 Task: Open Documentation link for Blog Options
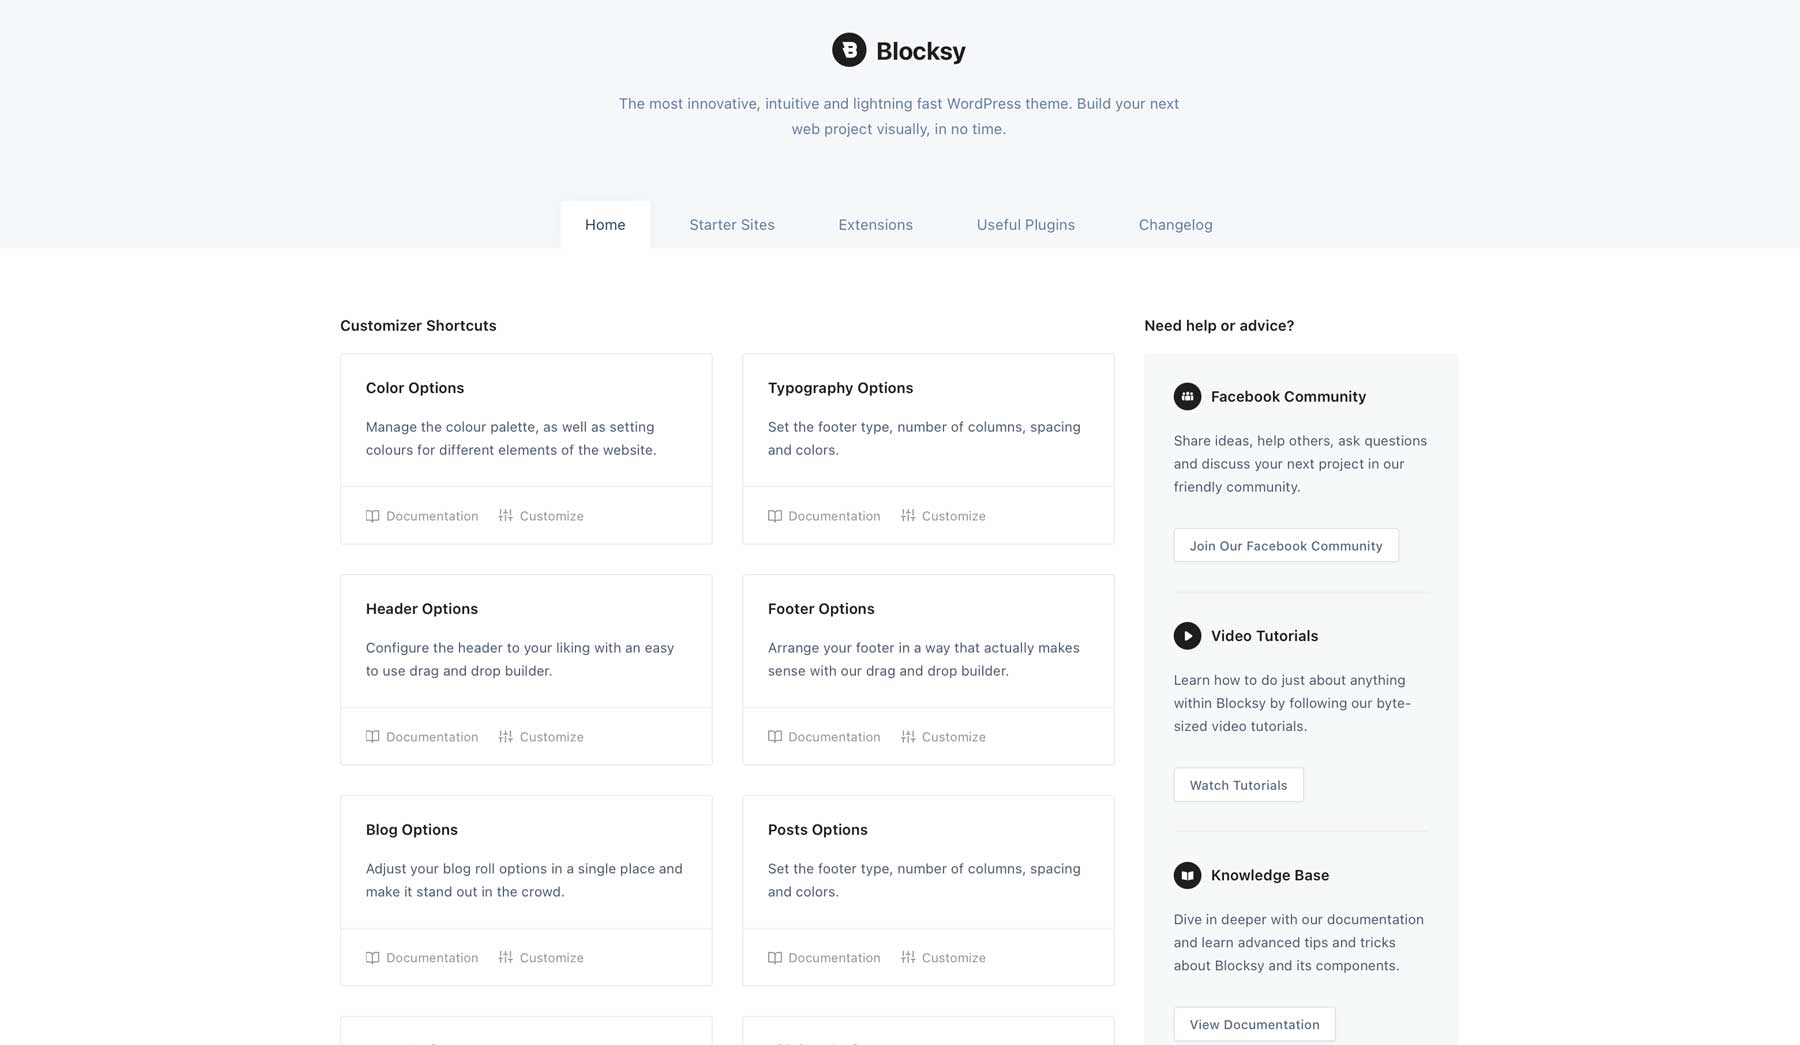point(422,958)
